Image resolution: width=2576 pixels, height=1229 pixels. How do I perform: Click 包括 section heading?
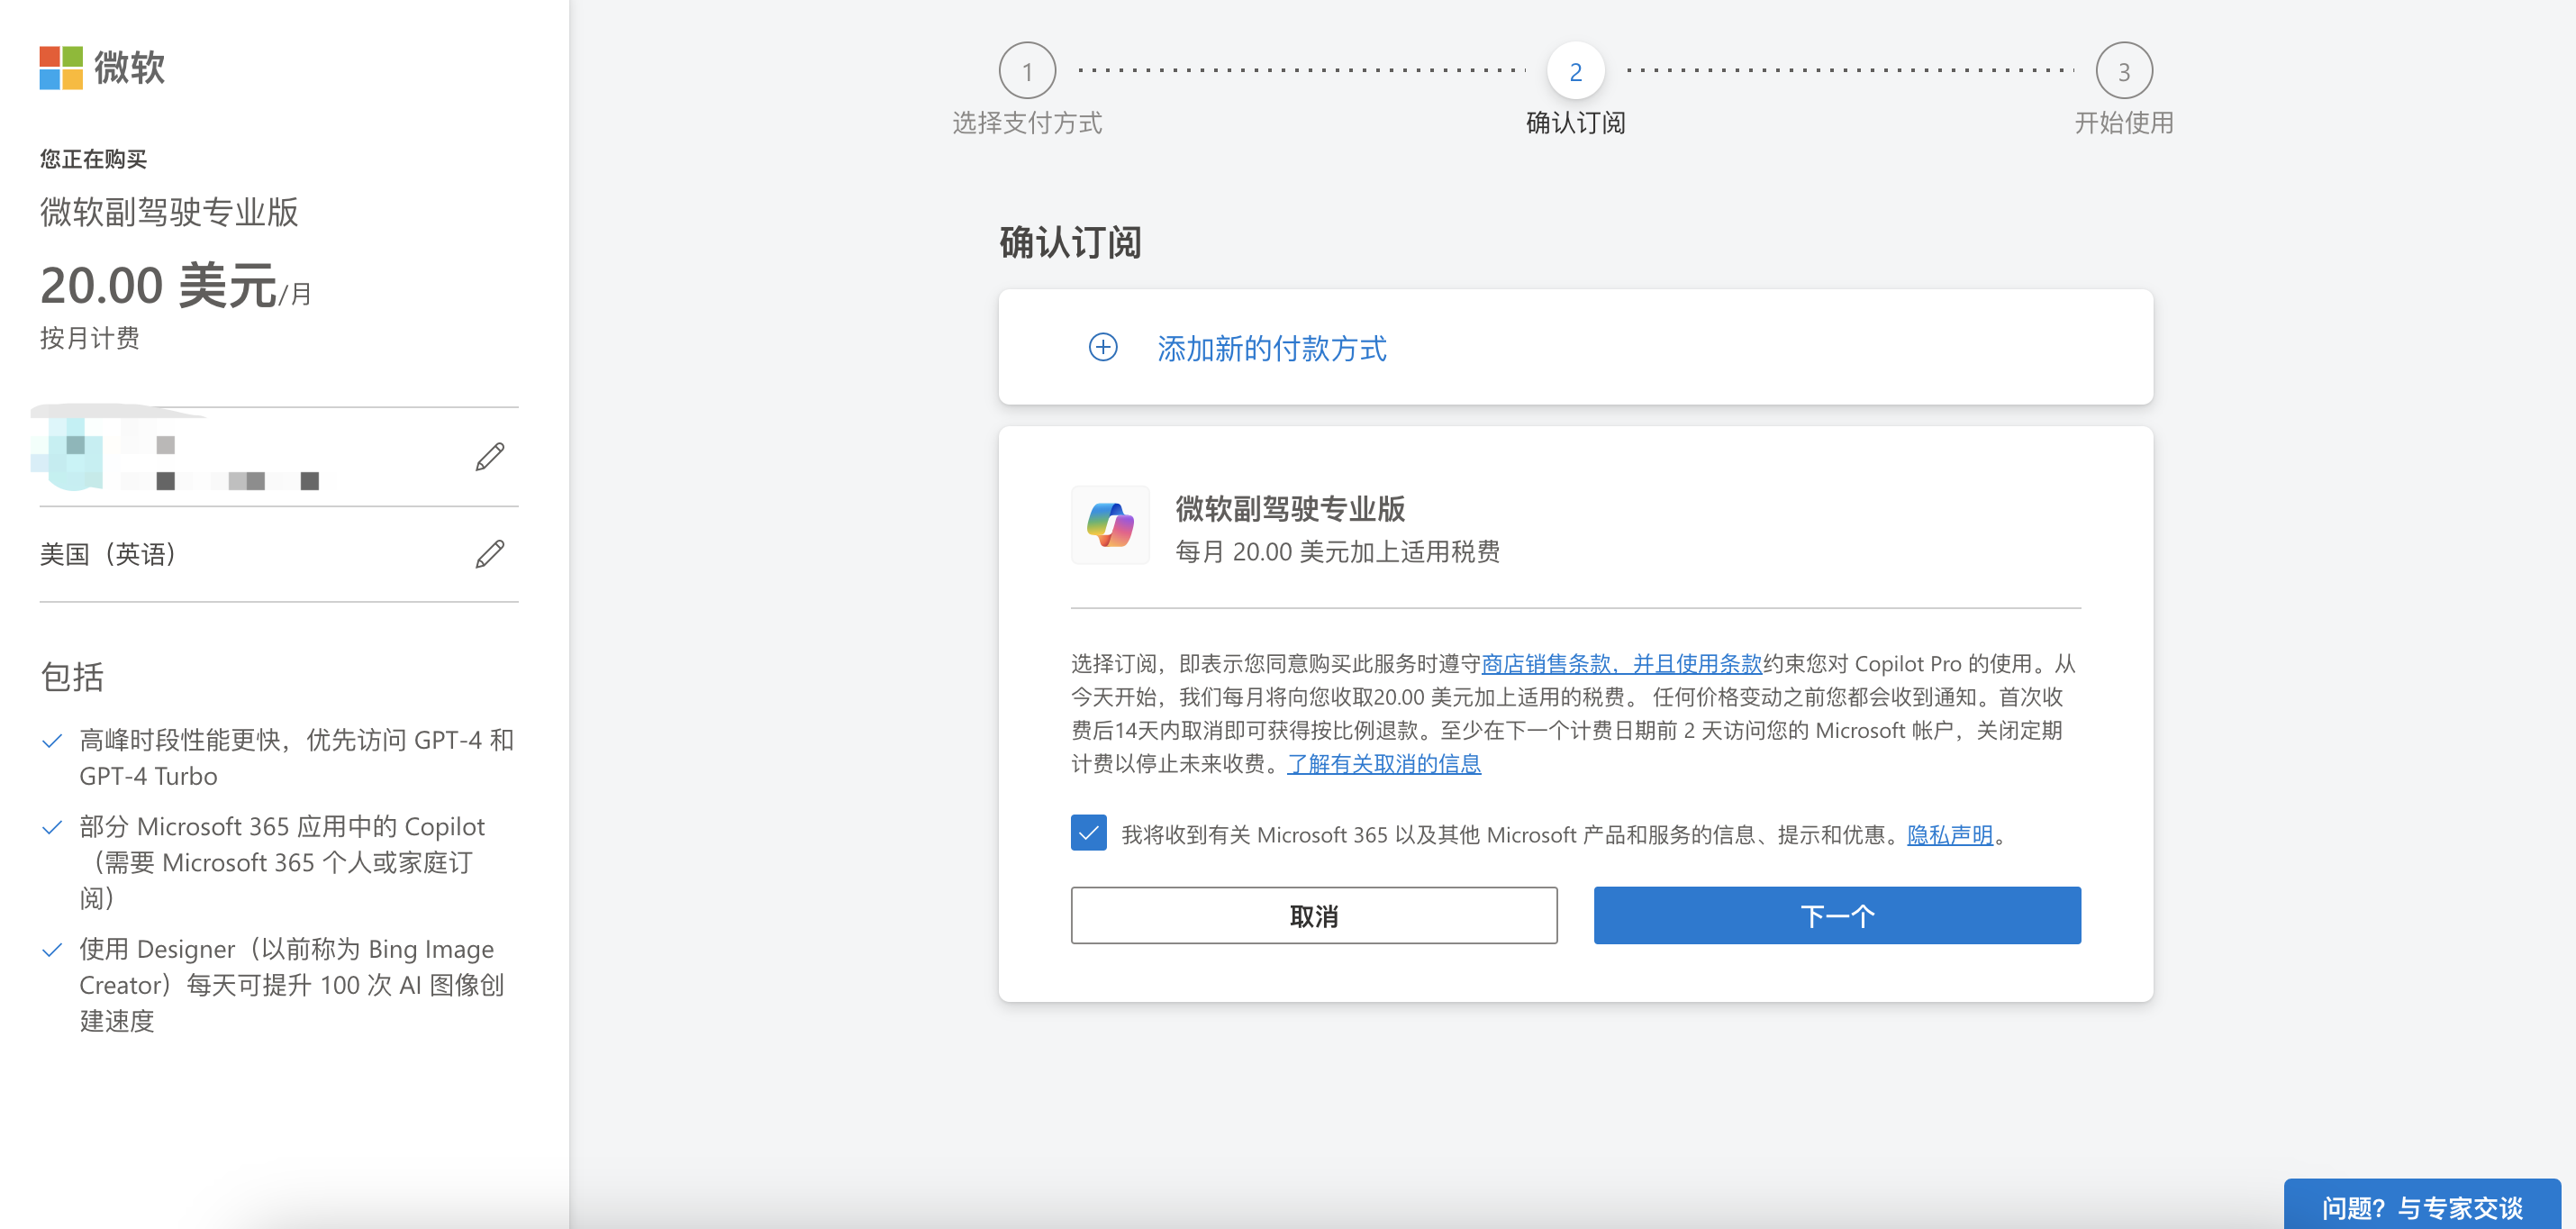click(x=72, y=677)
